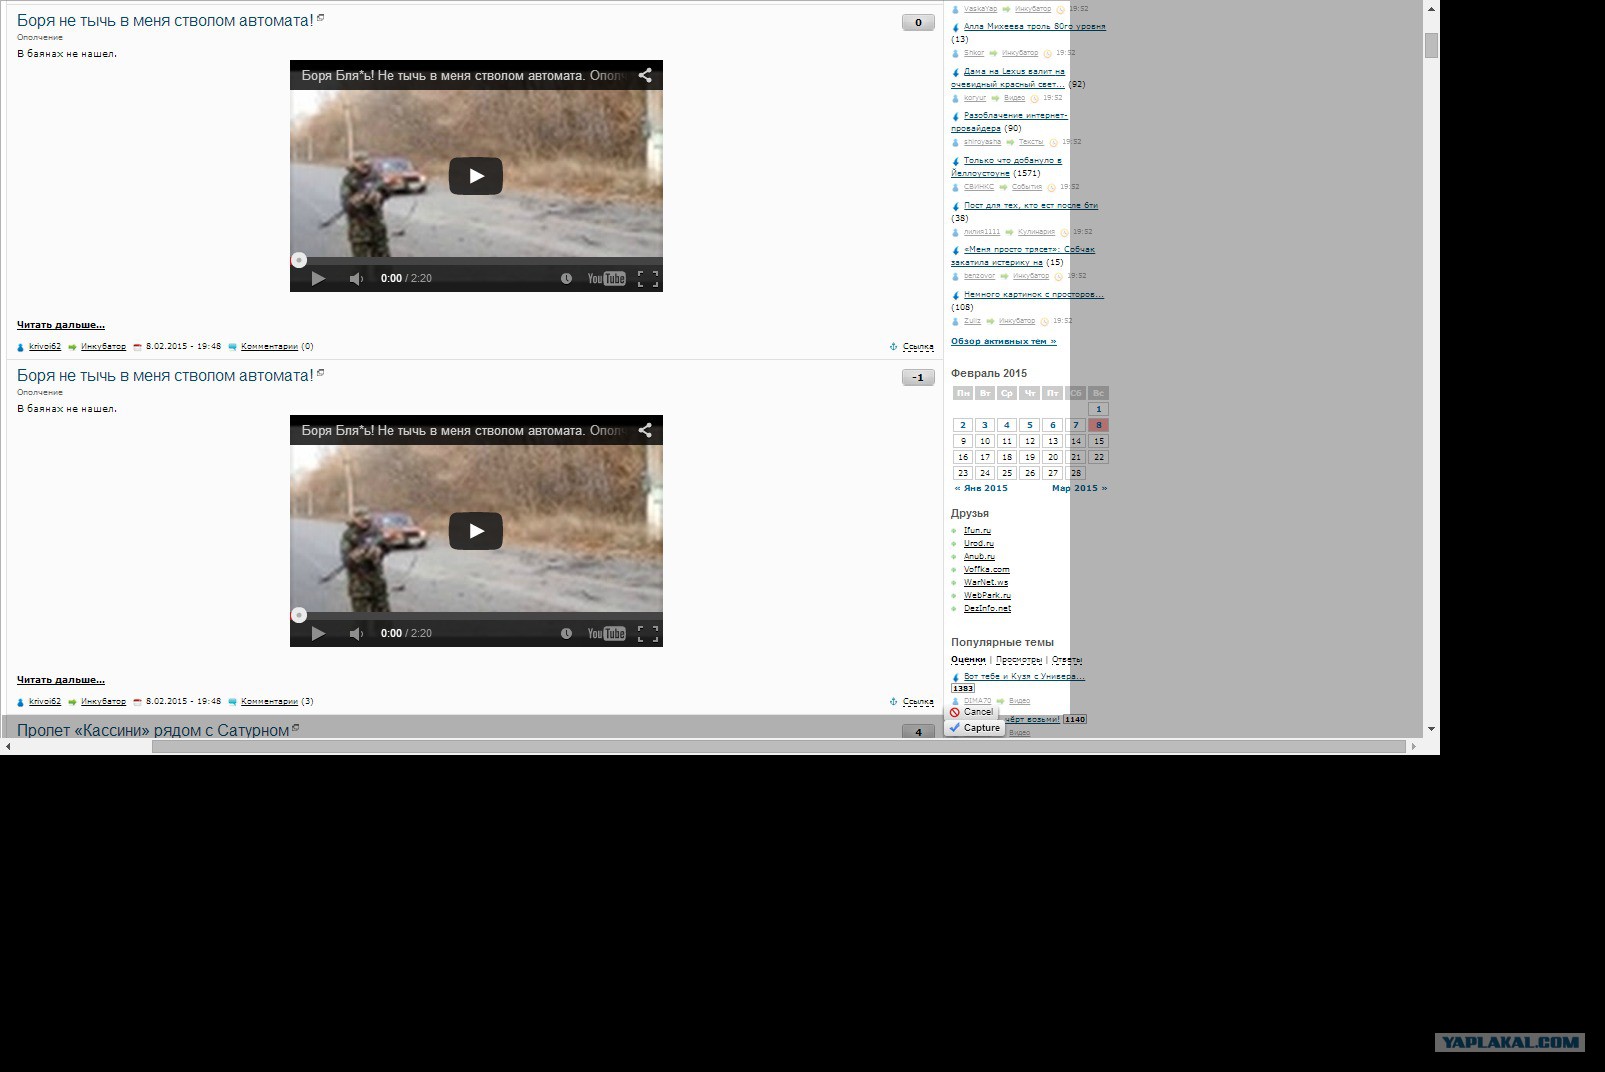The width and height of the screenshot is (1605, 1072).
Task: Click 'Читать дальше...' under the second video
Action: pyautogui.click(x=61, y=679)
